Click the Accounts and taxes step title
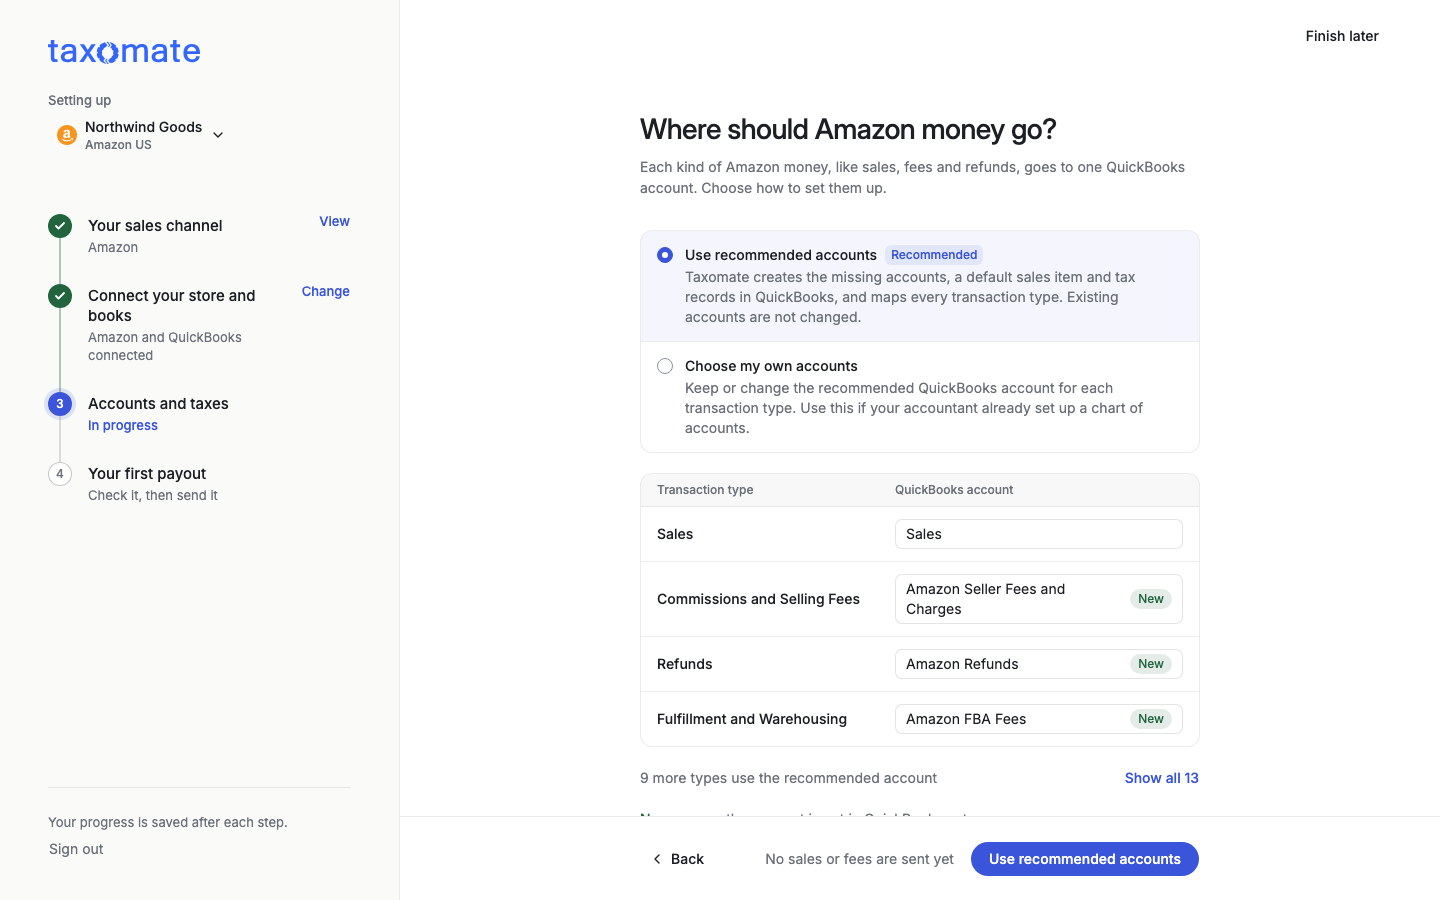Image resolution: width=1440 pixels, height=900 pixels. (158, 404)
